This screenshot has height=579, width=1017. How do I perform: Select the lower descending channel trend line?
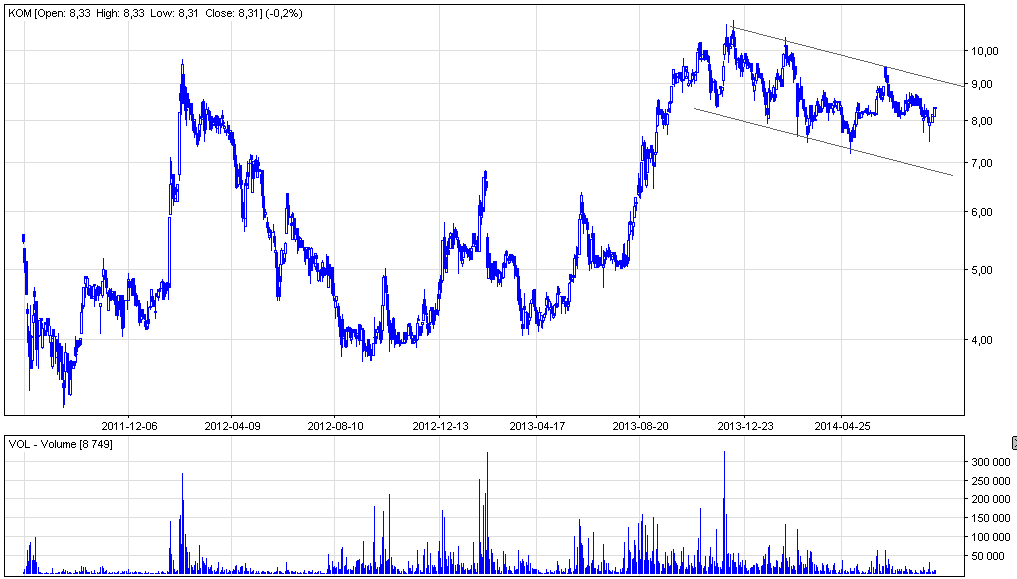click(824, 142)
